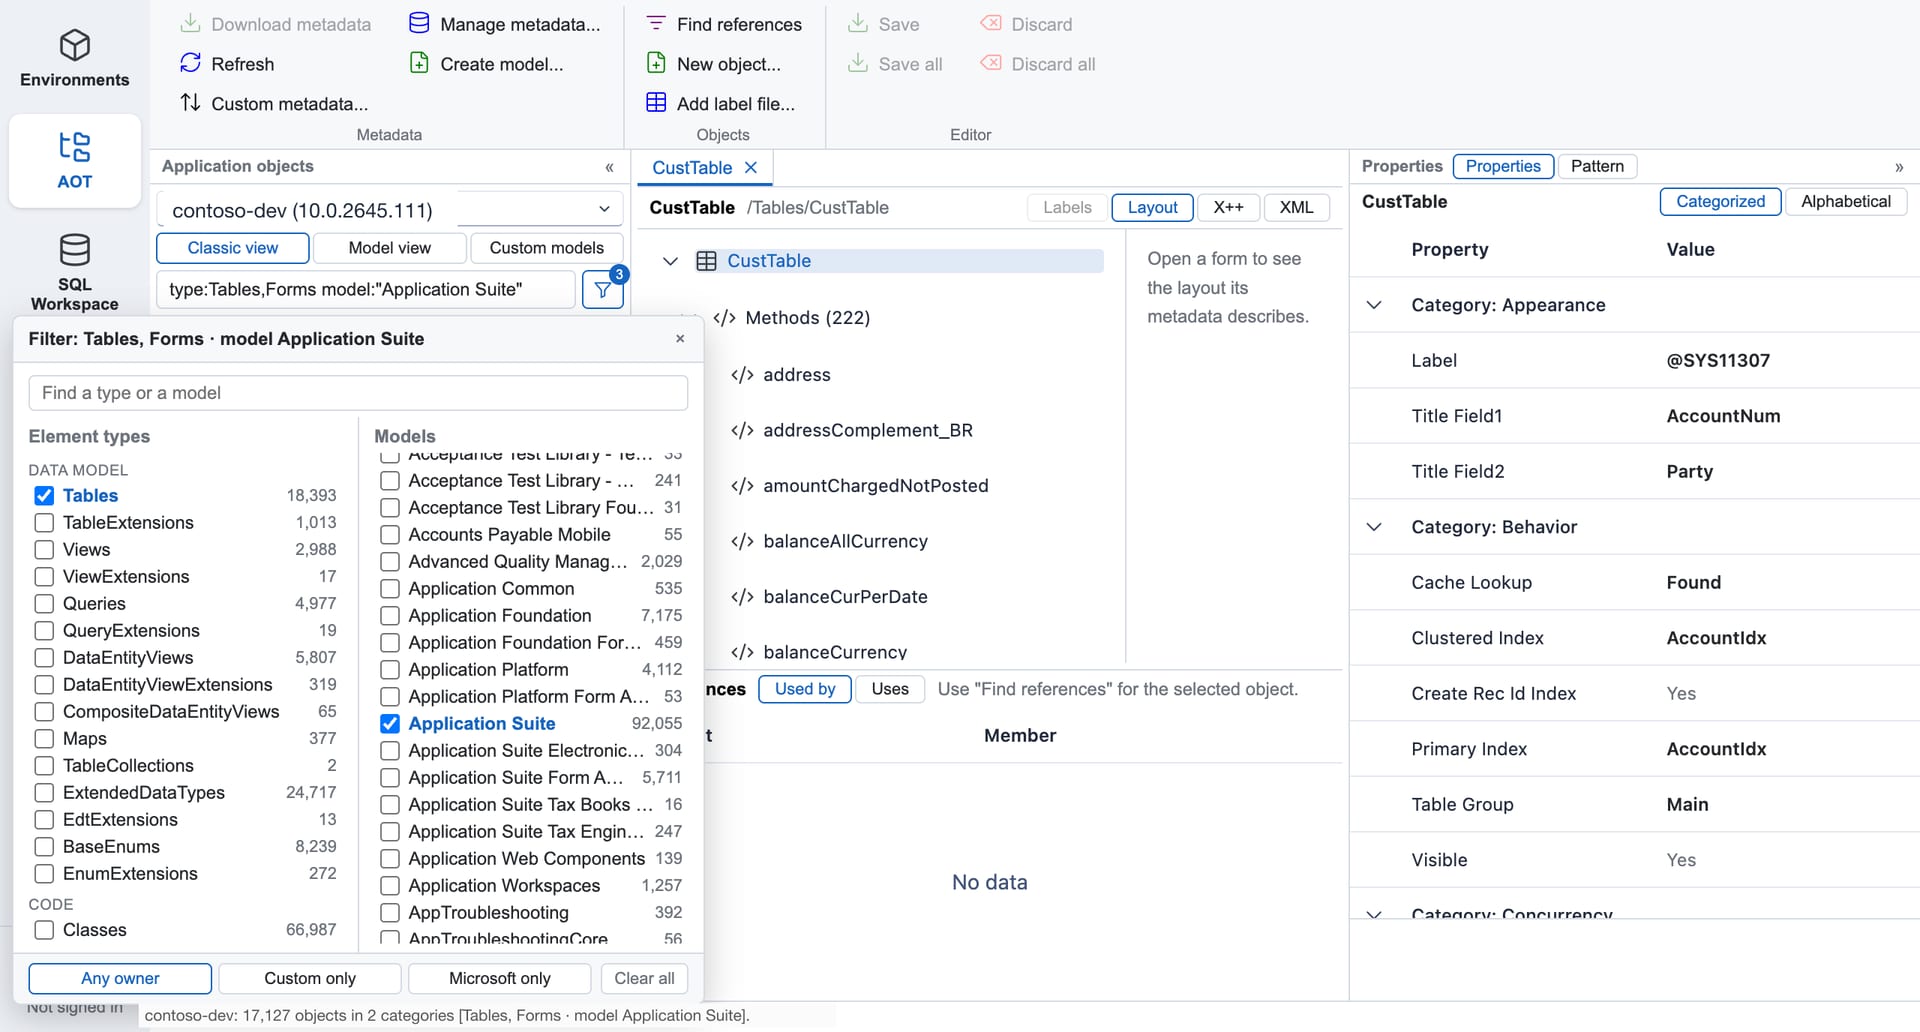Select the Pattern properties tab

tap(1597, 166)
